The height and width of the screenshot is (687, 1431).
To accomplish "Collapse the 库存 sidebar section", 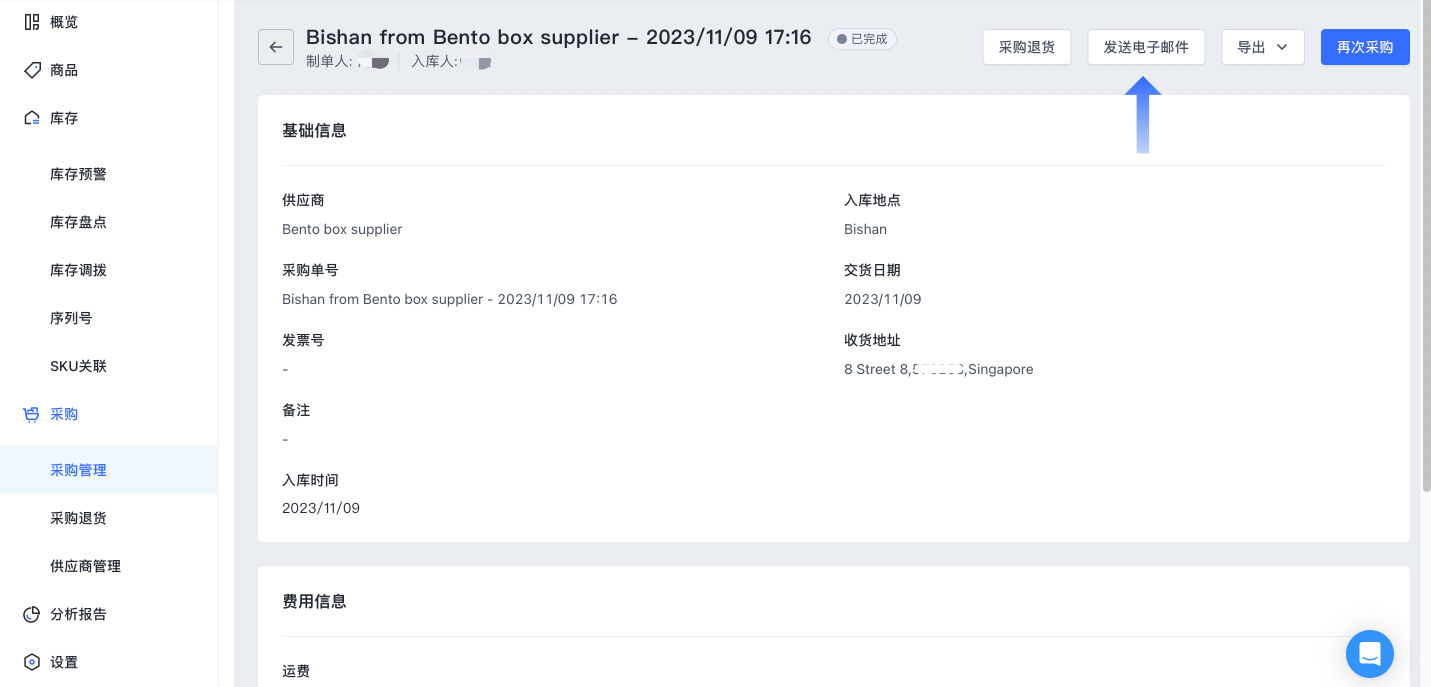I will point(109,118).
